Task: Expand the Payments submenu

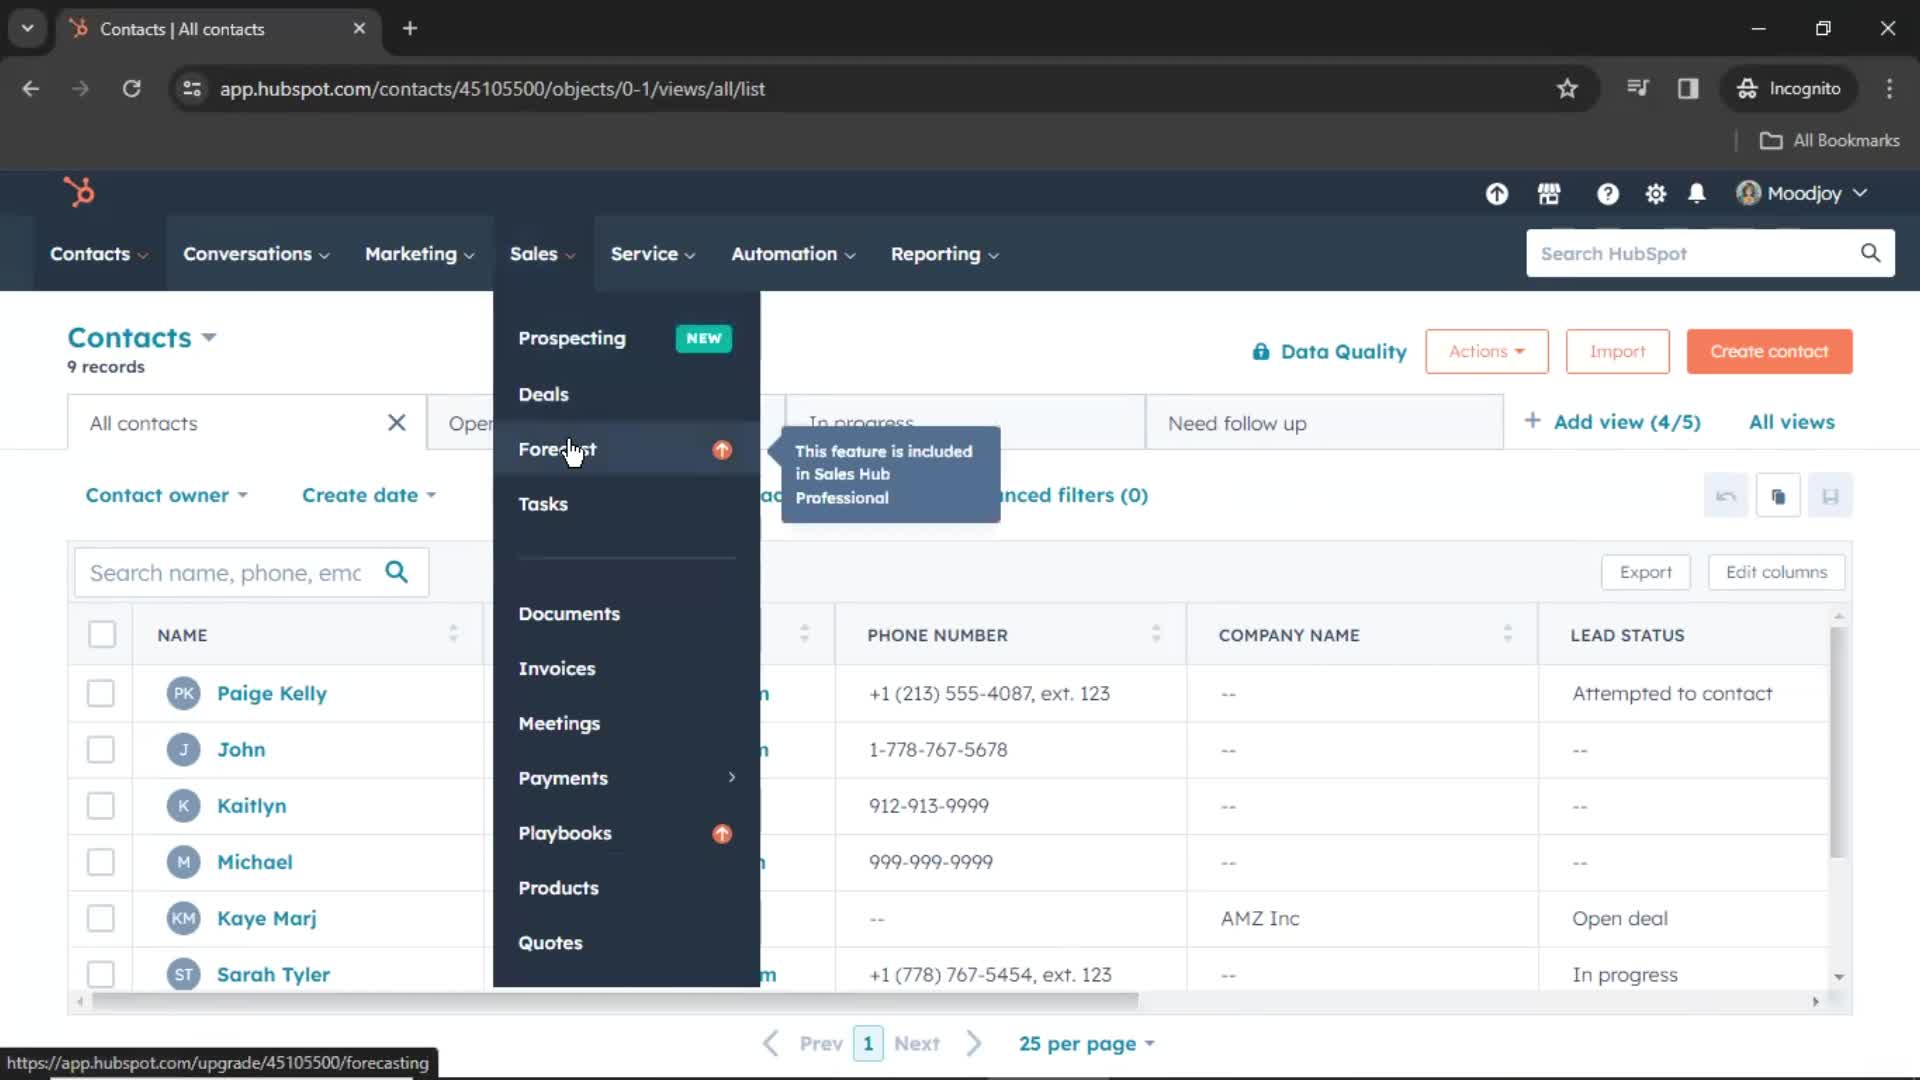Action: coord(626,779)
